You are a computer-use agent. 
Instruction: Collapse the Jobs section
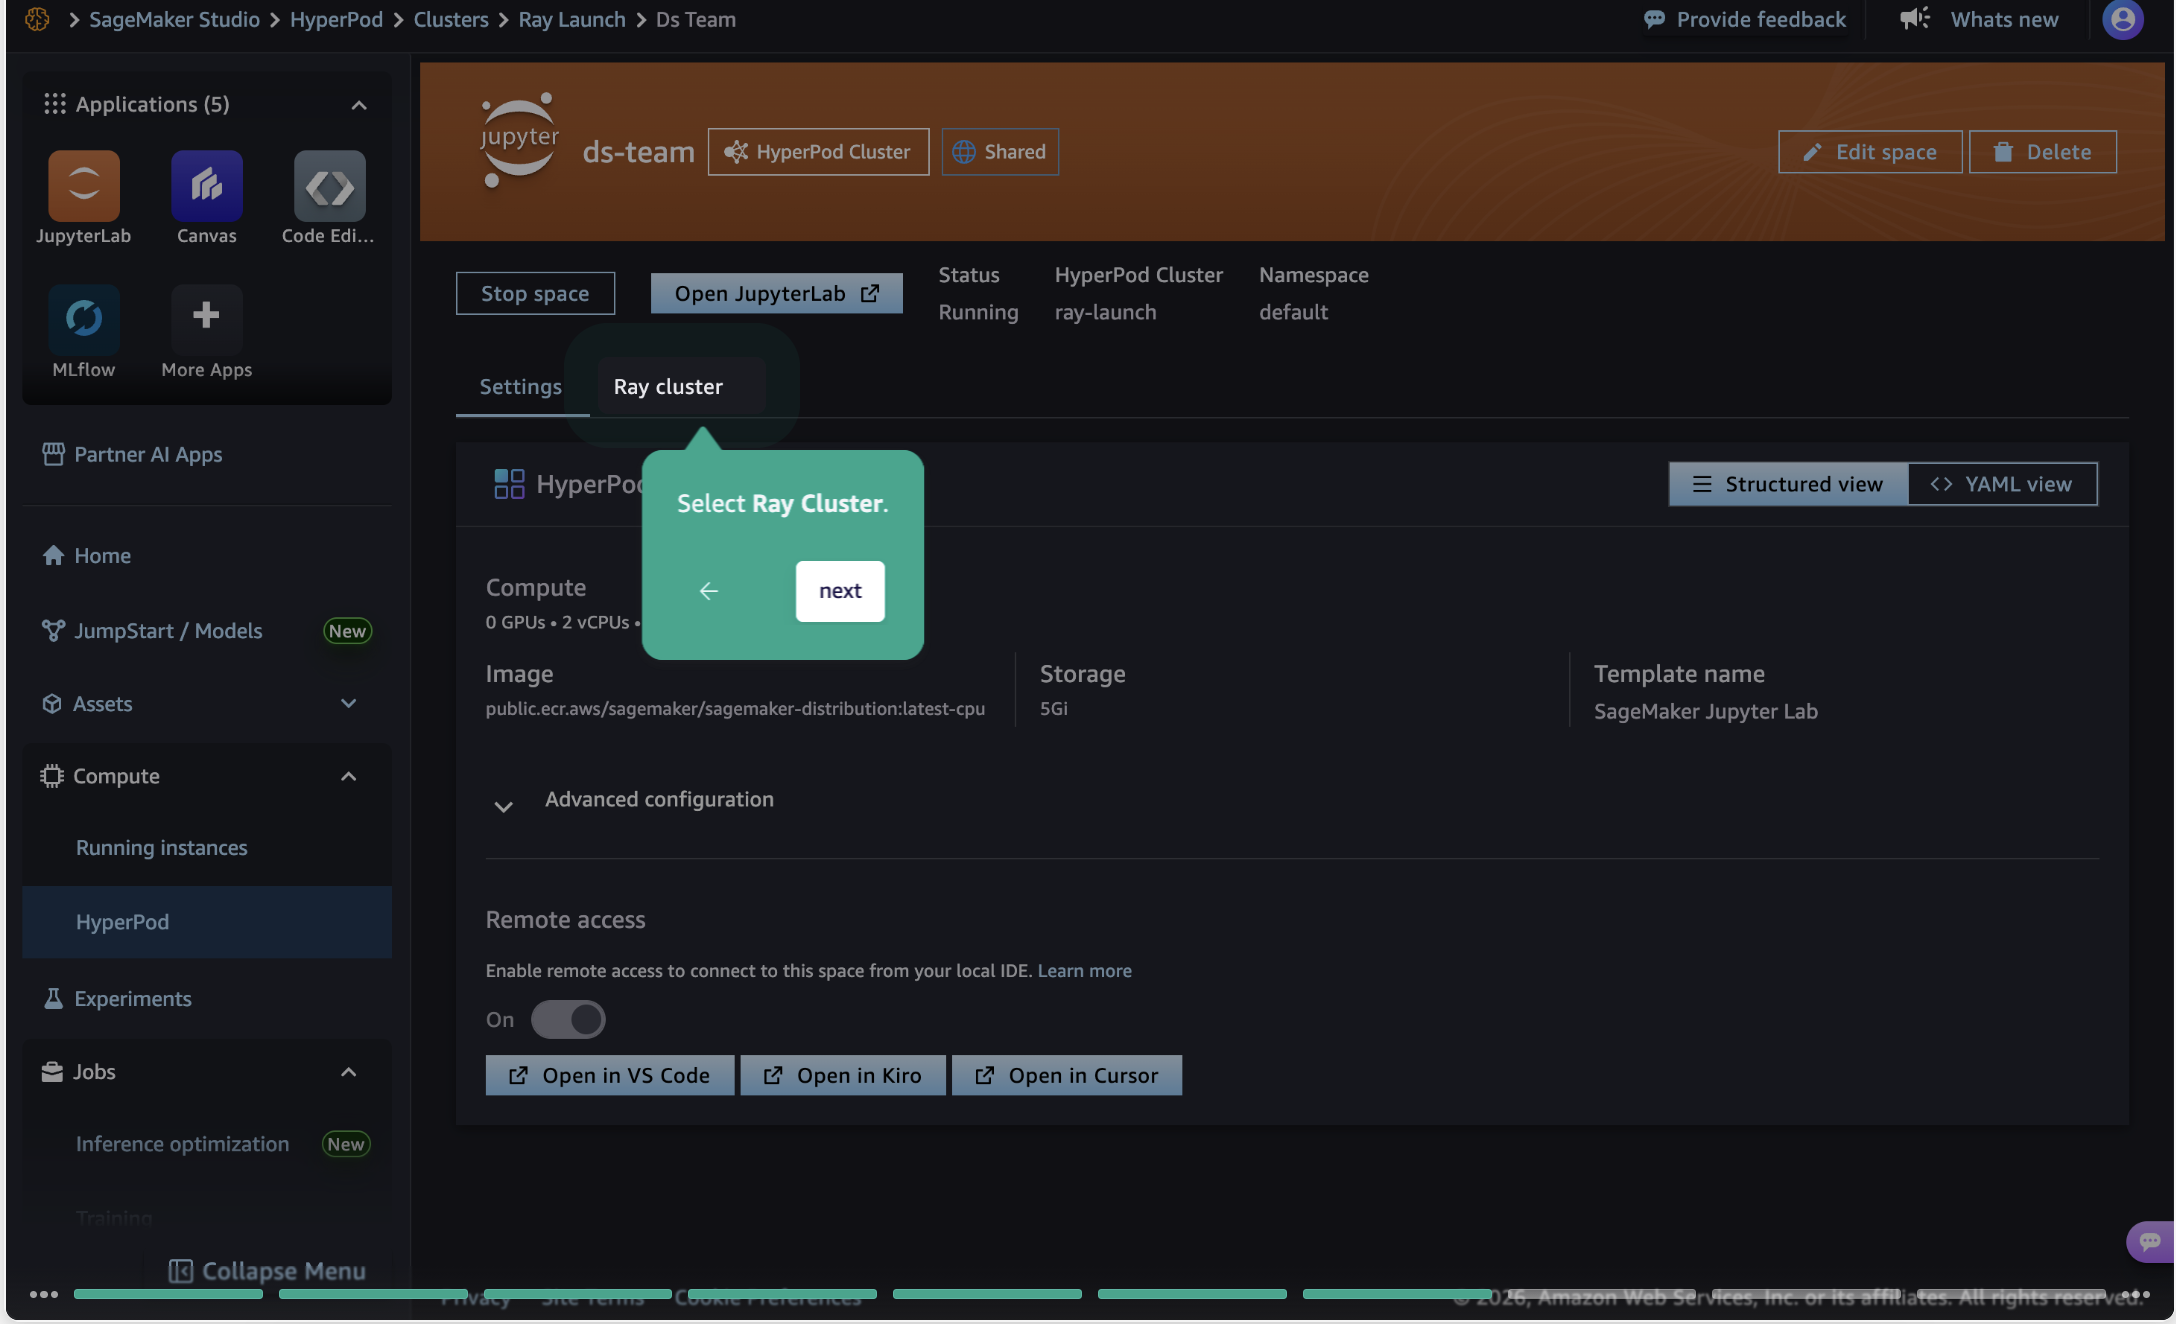(x=349, y=1073)
